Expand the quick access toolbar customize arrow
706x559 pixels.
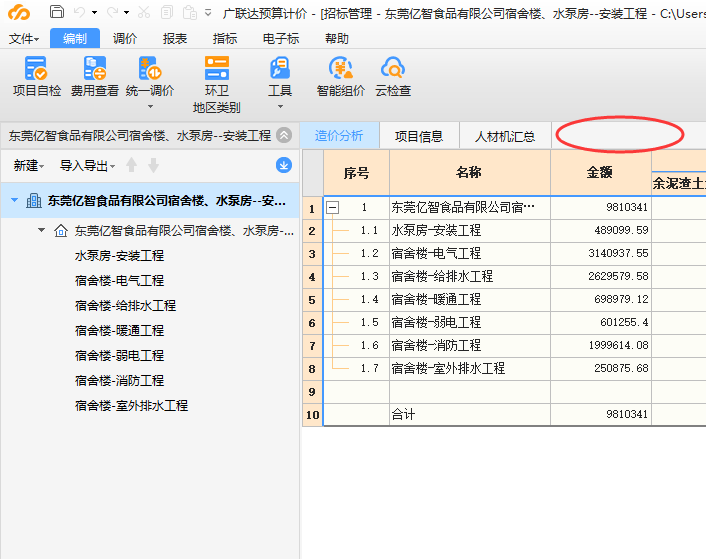pos(208,13)
